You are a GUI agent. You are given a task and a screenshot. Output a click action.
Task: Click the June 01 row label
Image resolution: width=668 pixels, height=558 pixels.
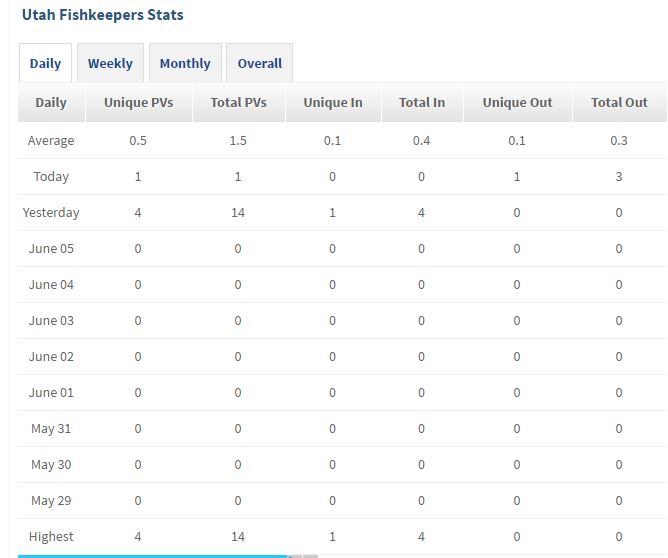coord(51,392)
